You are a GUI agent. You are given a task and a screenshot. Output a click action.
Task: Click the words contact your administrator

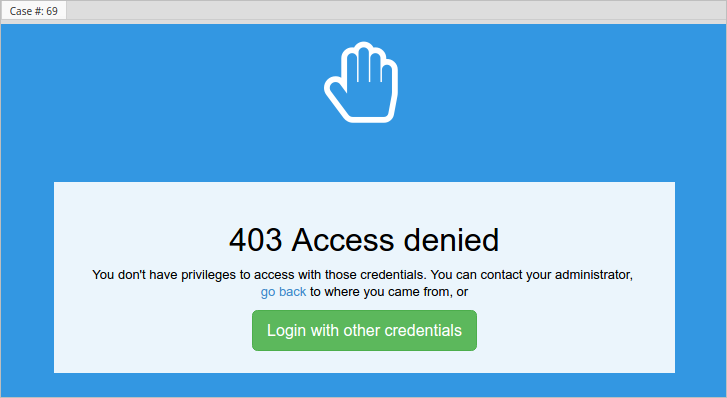pos(556,275)
